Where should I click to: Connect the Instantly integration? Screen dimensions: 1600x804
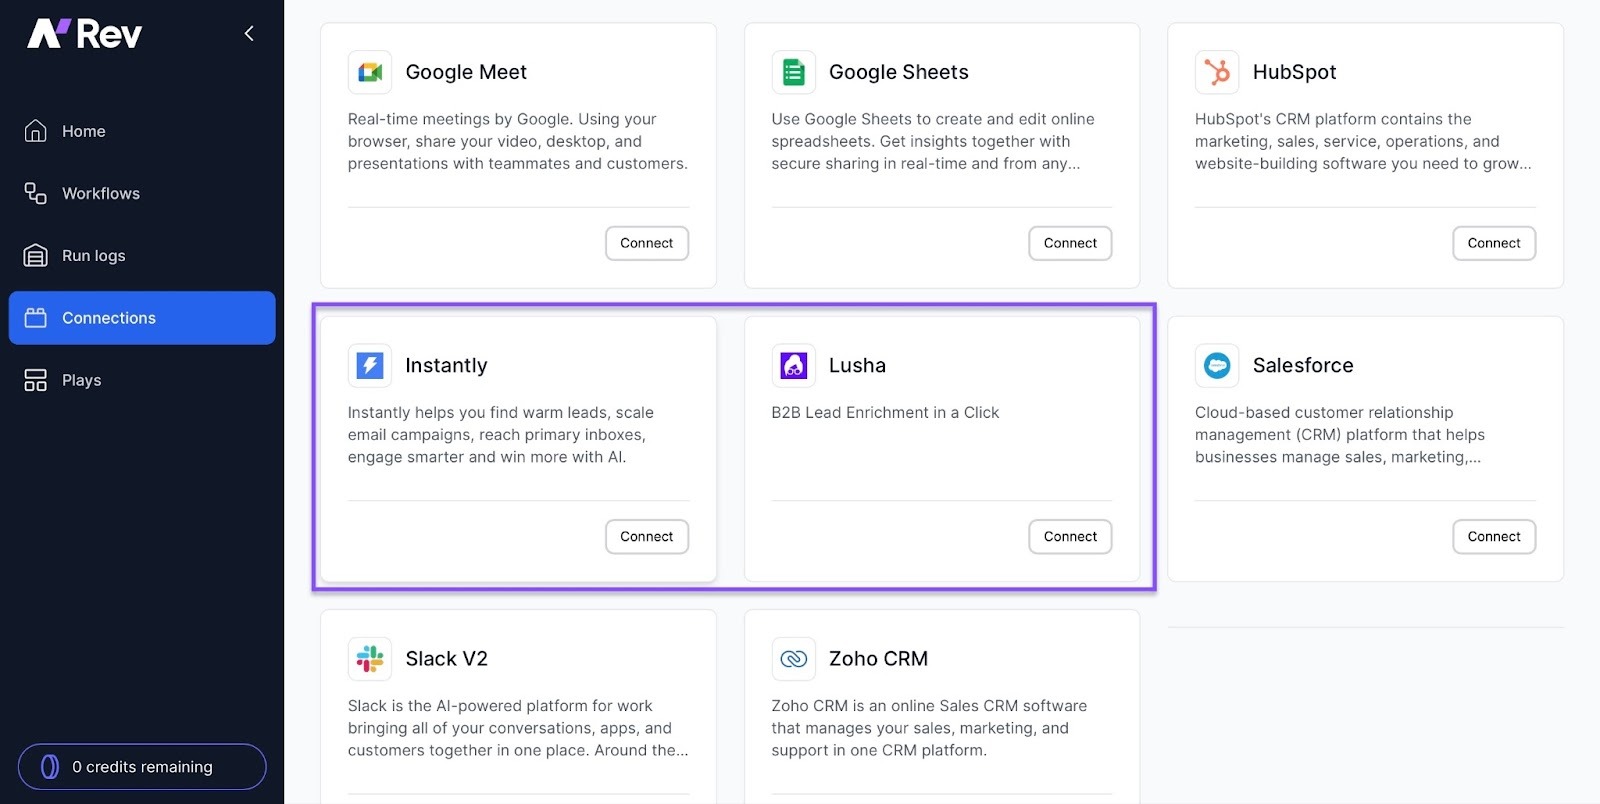coord(647,536)
